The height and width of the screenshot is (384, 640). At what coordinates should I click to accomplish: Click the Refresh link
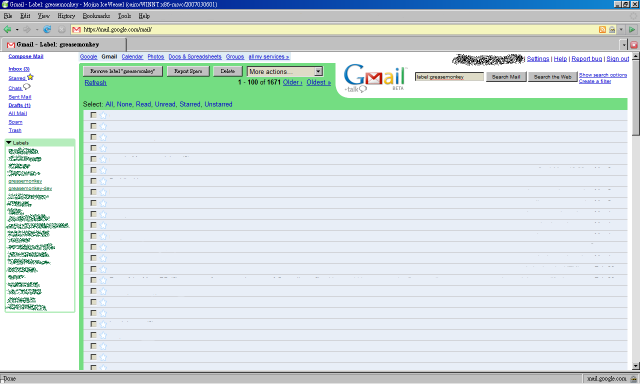pos(96,82)
